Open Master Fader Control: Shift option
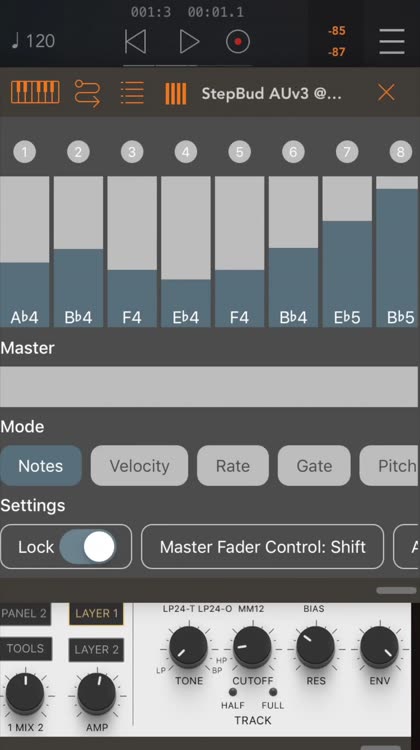The image size is (420, 750). click(x=263, y=547)
